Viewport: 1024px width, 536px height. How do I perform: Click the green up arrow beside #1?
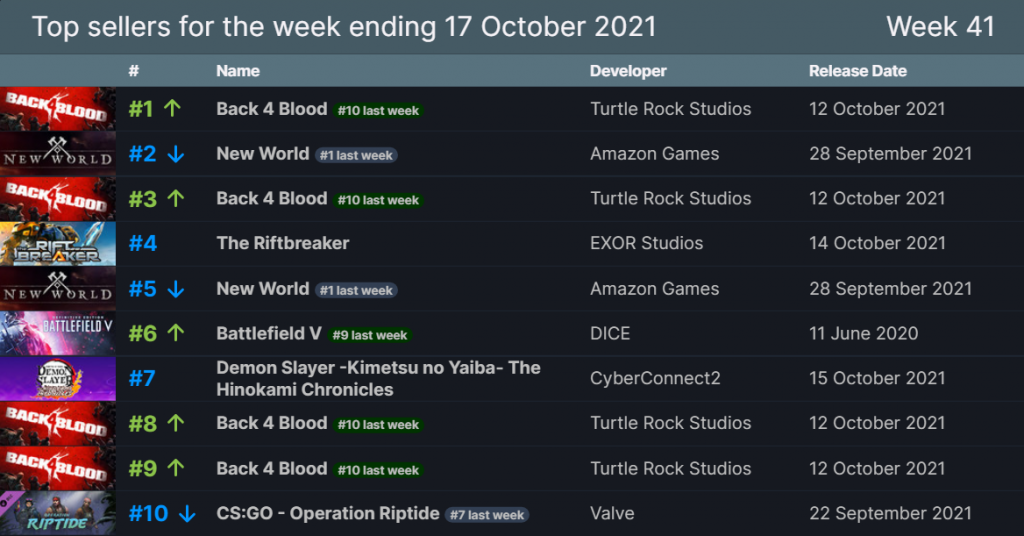[172, 108]
